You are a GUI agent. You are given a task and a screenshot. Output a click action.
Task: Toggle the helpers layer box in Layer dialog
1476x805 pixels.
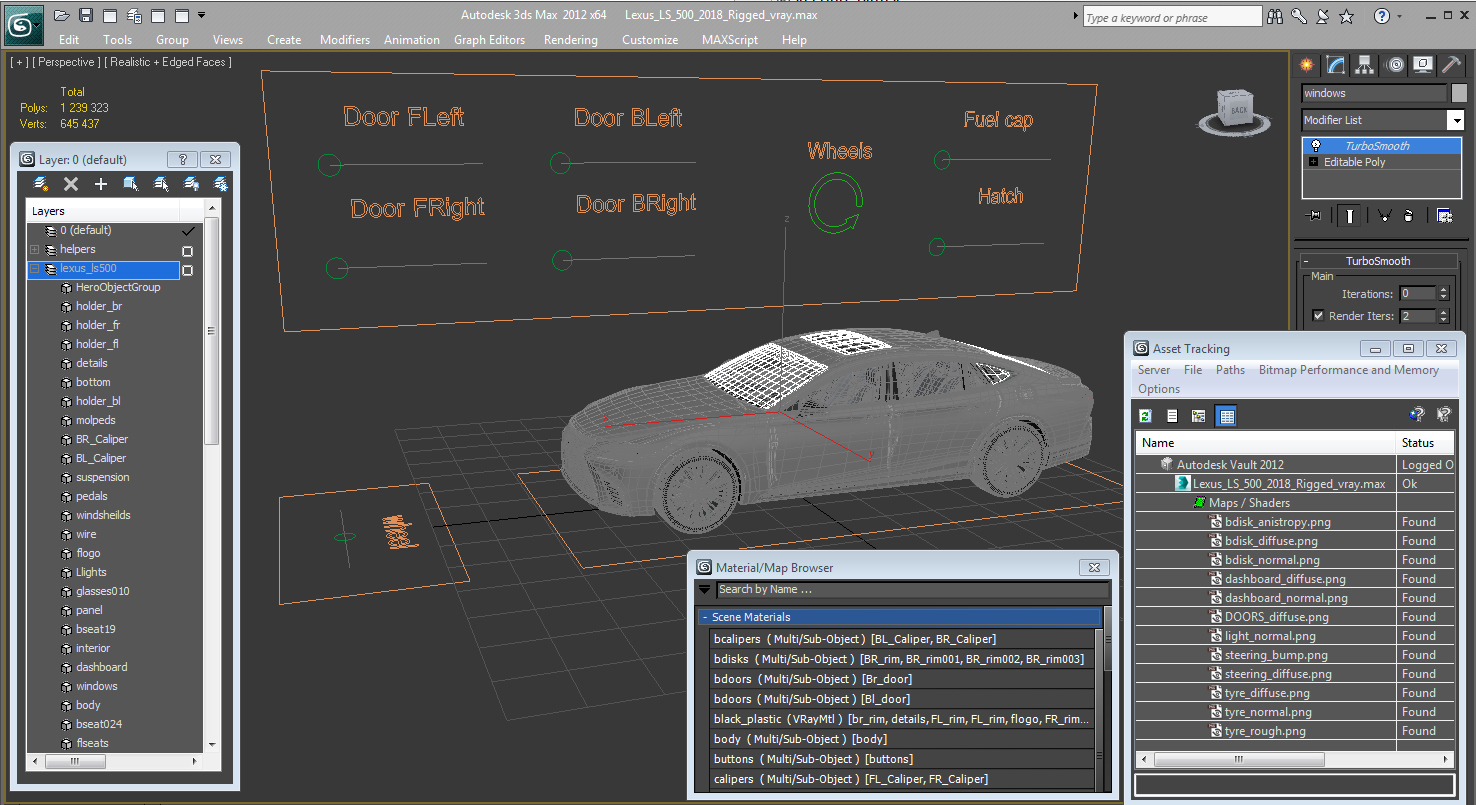click(187, 251)
